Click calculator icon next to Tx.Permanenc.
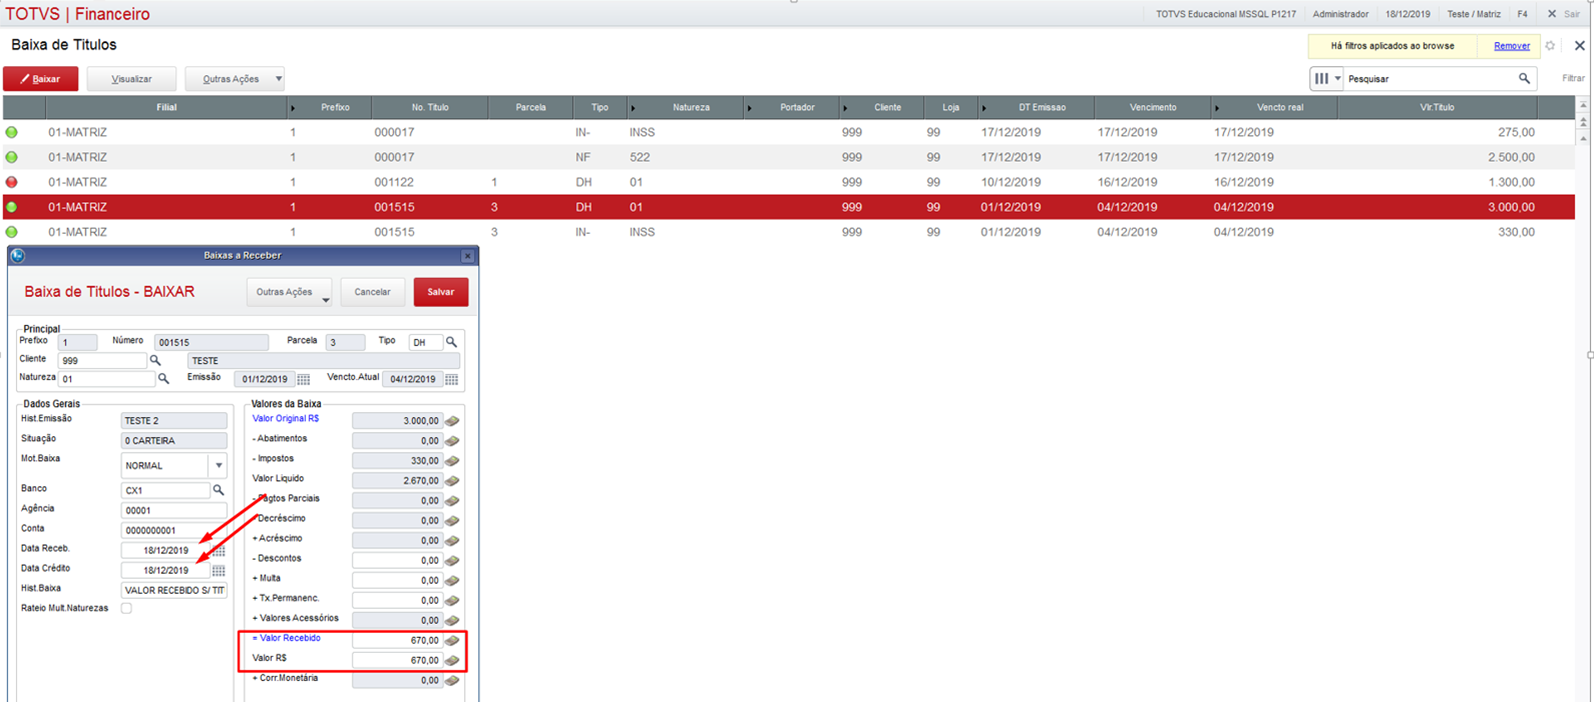This screenshot has width=1594, height=702. tap(452, 601)
